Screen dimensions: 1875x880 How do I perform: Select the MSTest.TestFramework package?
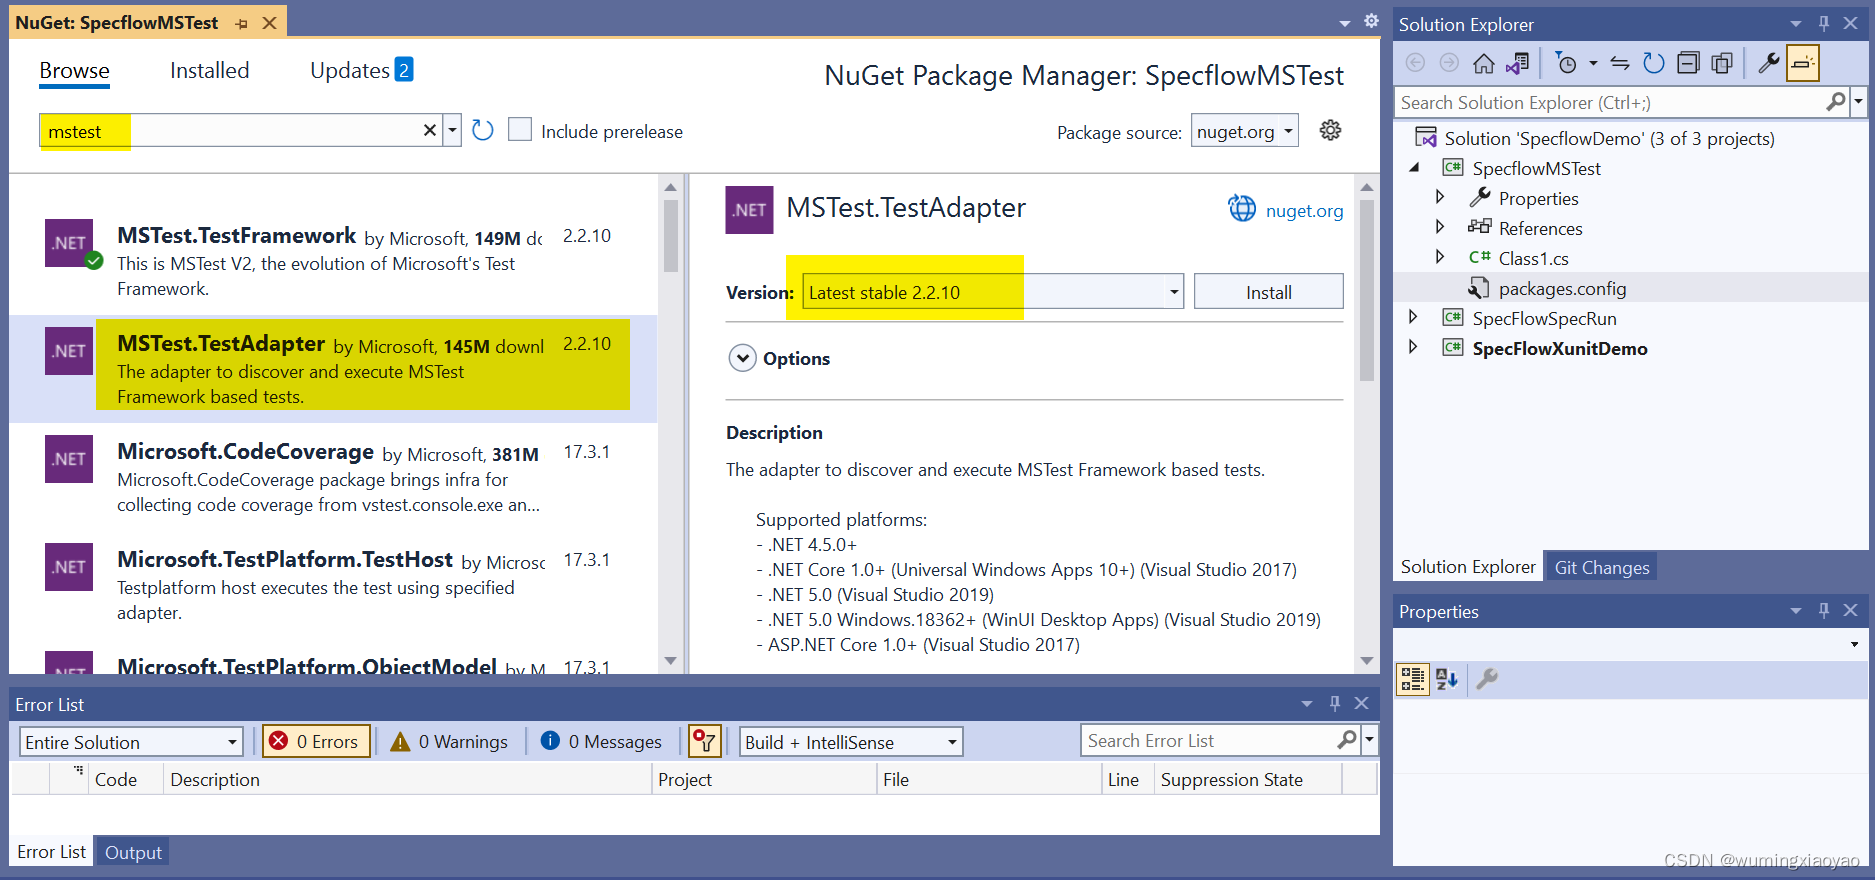[x=334, y=261]
